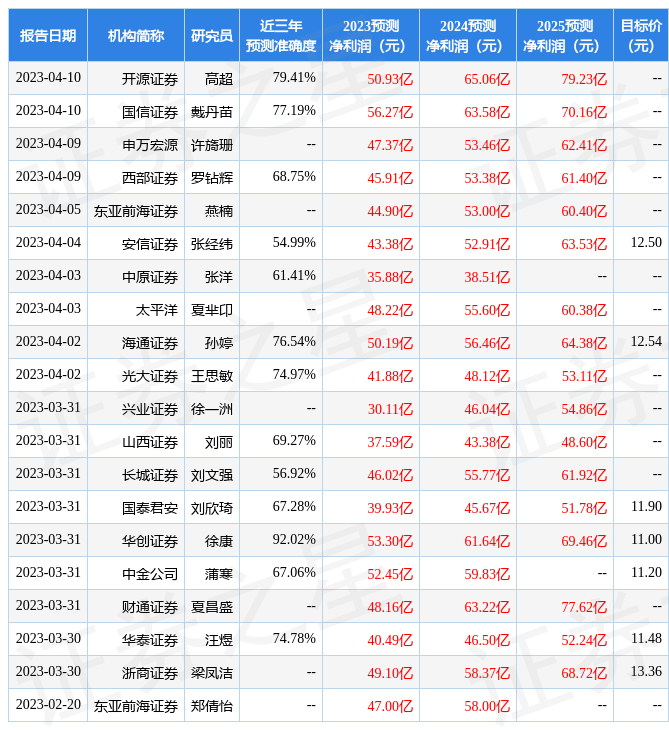Click the 79.23亿 forecast for 2025
This screenshot has height=730, width=669.
coord(584,78)
